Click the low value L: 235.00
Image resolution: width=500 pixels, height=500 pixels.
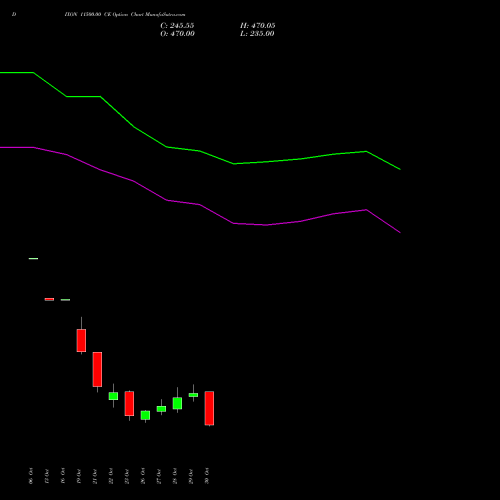[x=257, y=34]
